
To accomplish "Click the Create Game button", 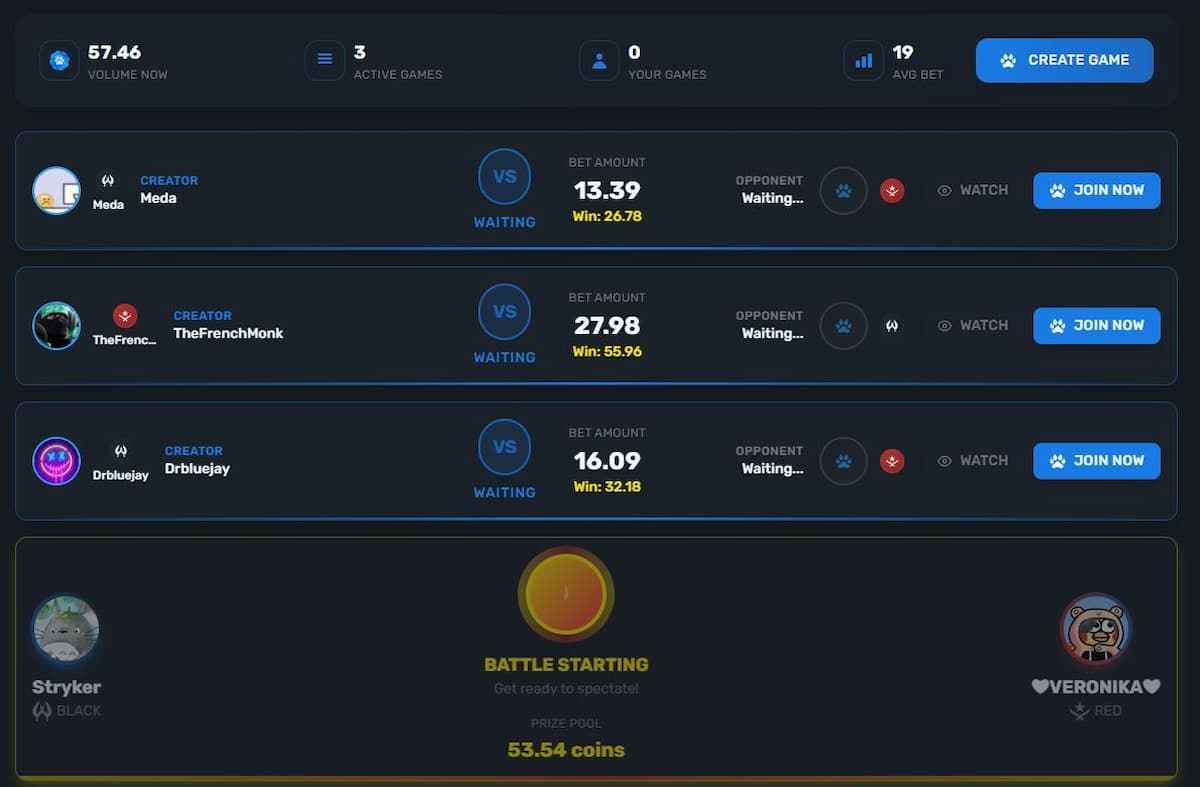I will [x=1064, y=60].
